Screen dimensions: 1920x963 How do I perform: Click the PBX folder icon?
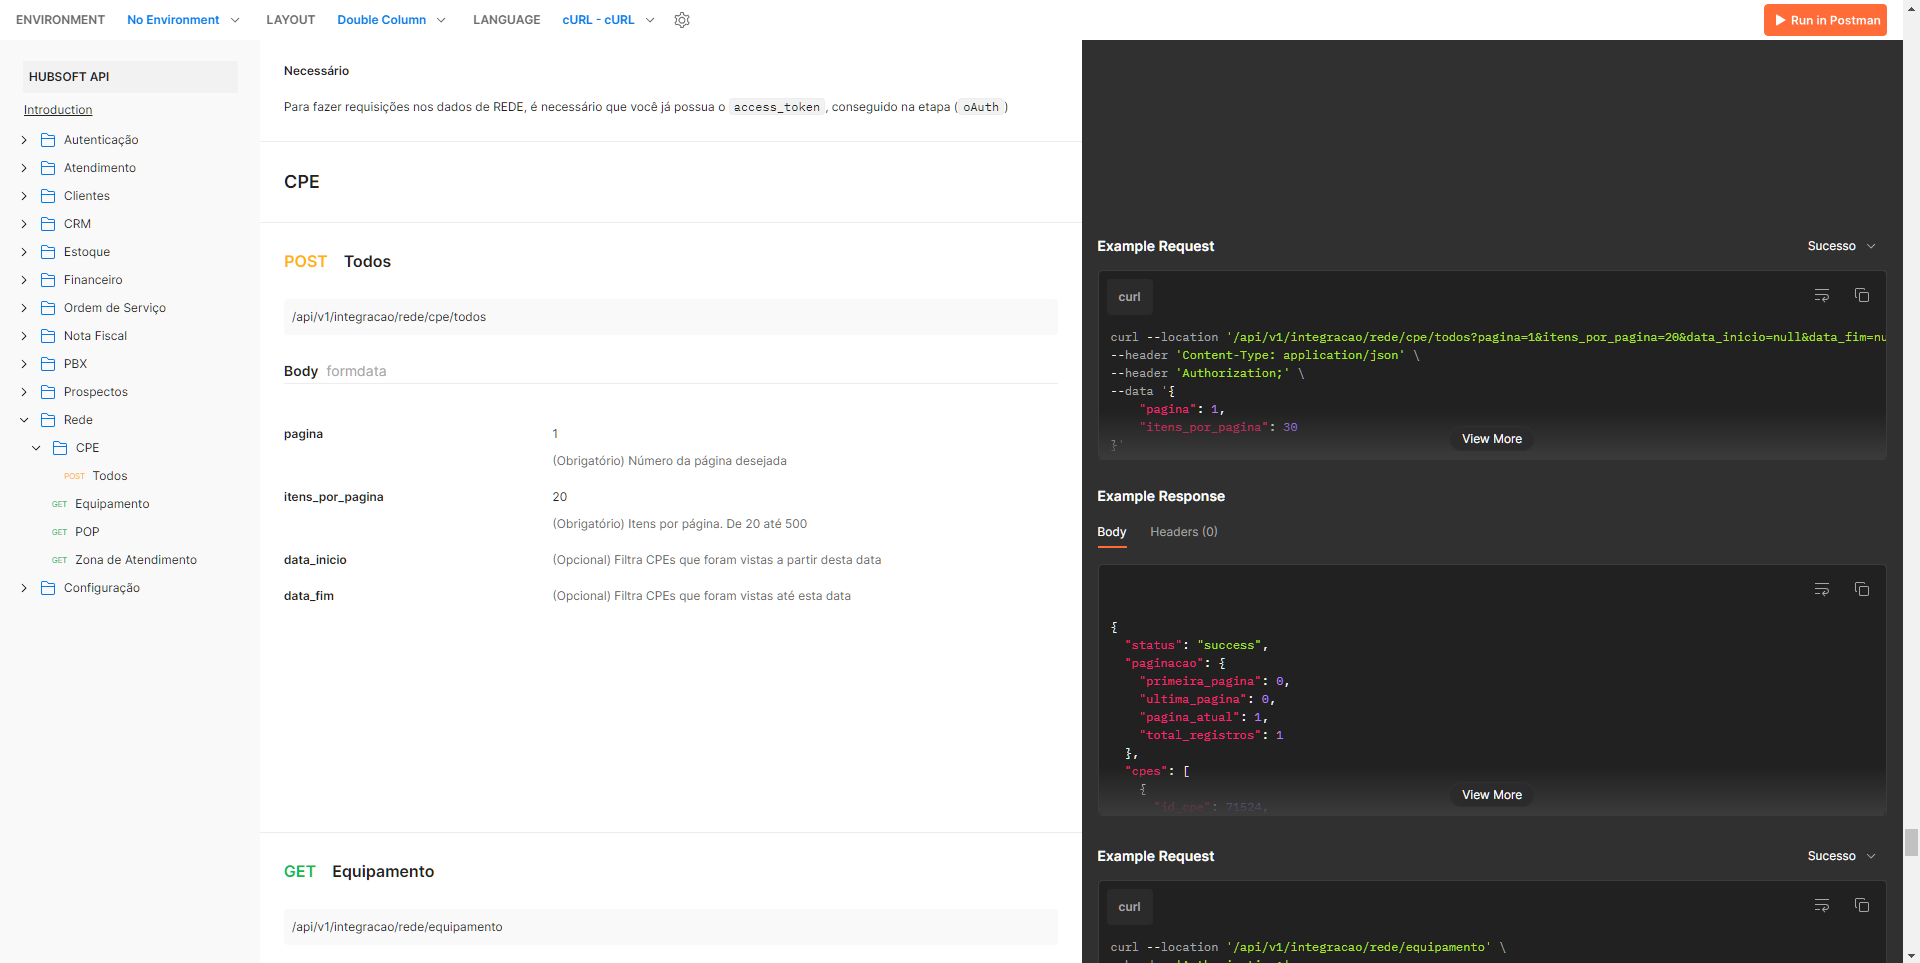coord(48,364)
